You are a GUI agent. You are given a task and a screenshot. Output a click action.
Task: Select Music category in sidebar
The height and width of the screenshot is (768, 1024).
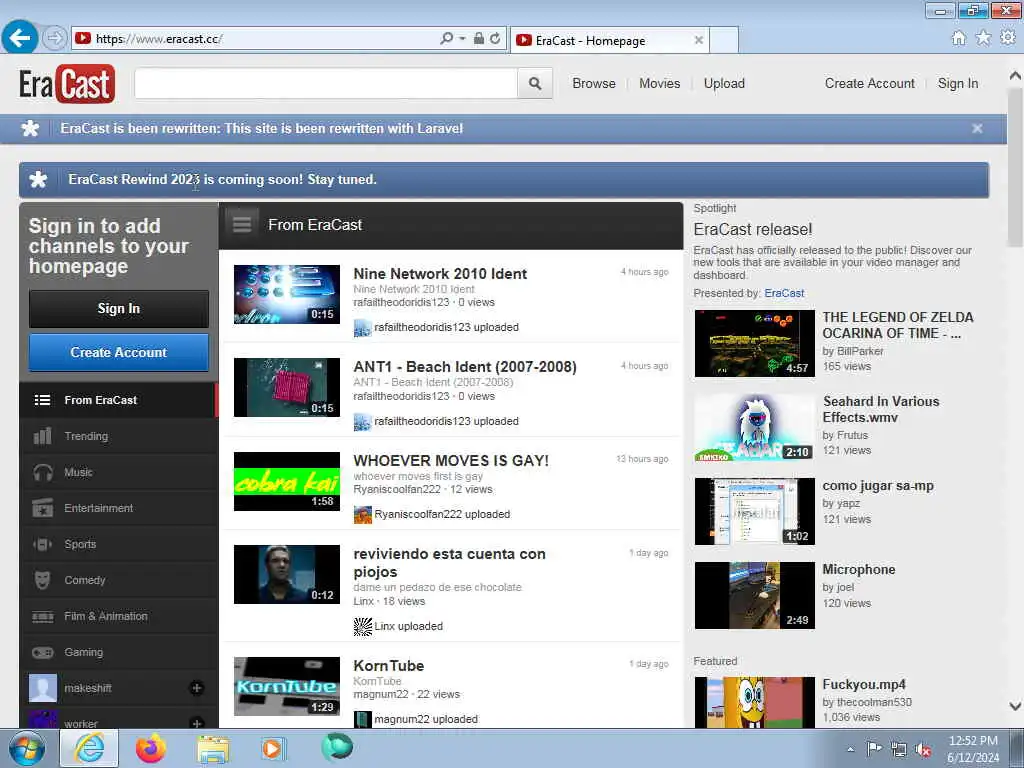pos(119,472)
